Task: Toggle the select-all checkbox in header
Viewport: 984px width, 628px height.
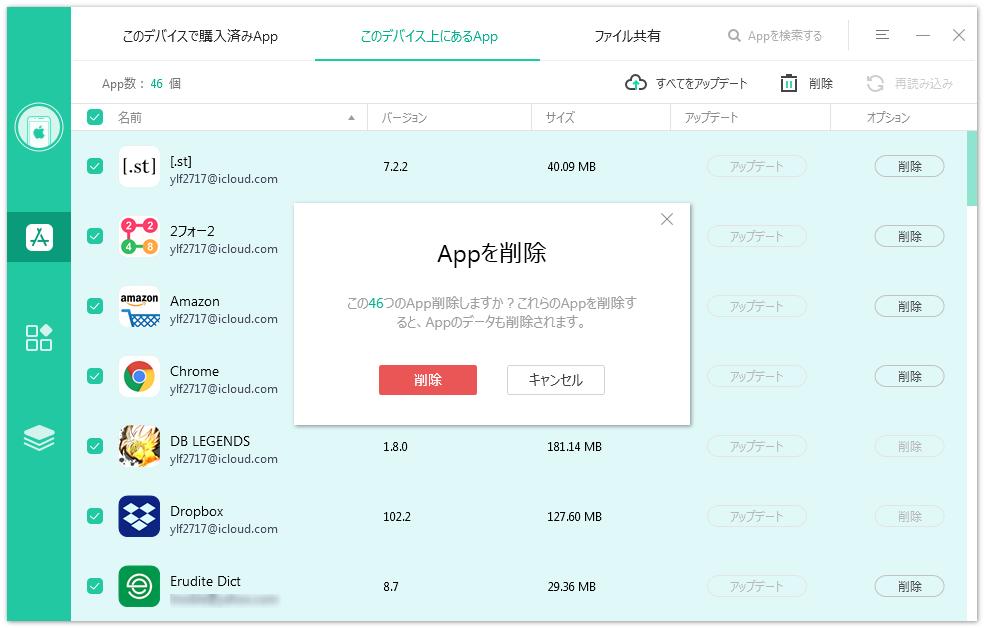Action: click(x=95, y=117)
